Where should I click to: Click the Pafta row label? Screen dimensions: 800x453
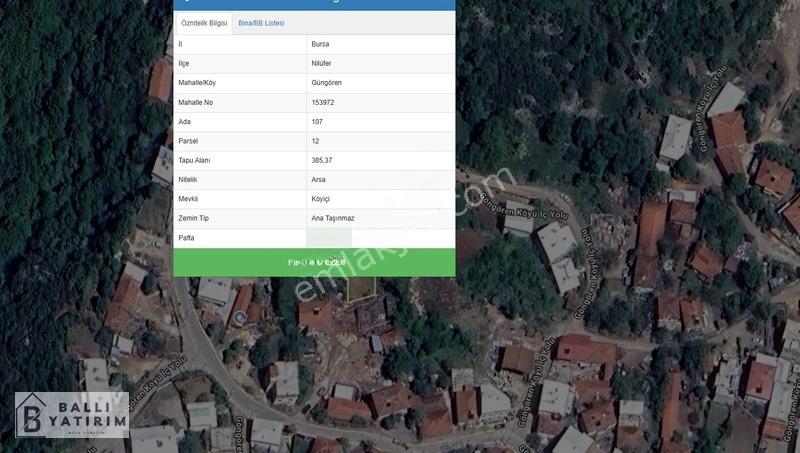pyautogui.click(x=186, y=238)
